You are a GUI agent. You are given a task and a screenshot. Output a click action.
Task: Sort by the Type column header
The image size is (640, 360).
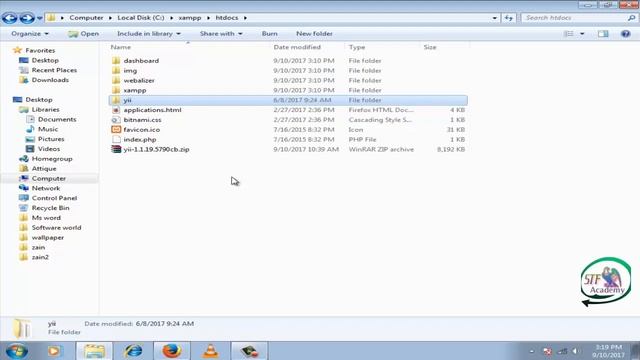(357, 47)
